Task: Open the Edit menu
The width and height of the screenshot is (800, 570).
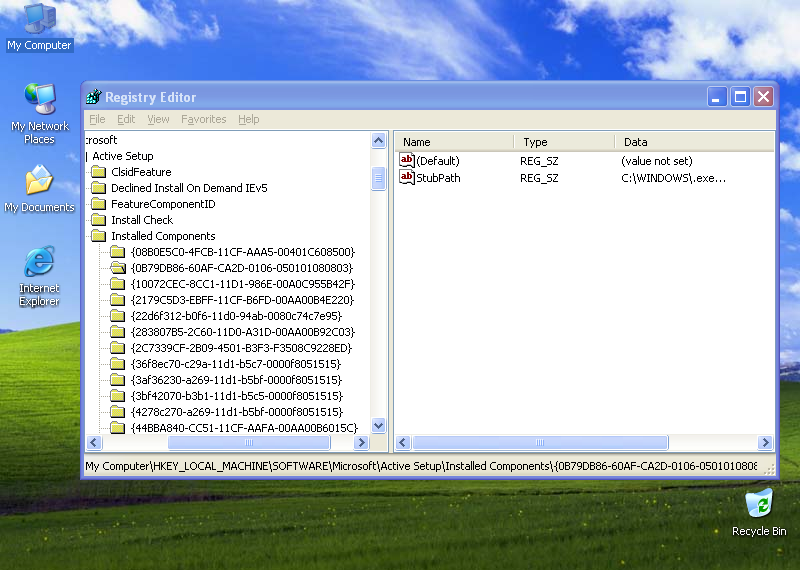Action: point(126,119)
